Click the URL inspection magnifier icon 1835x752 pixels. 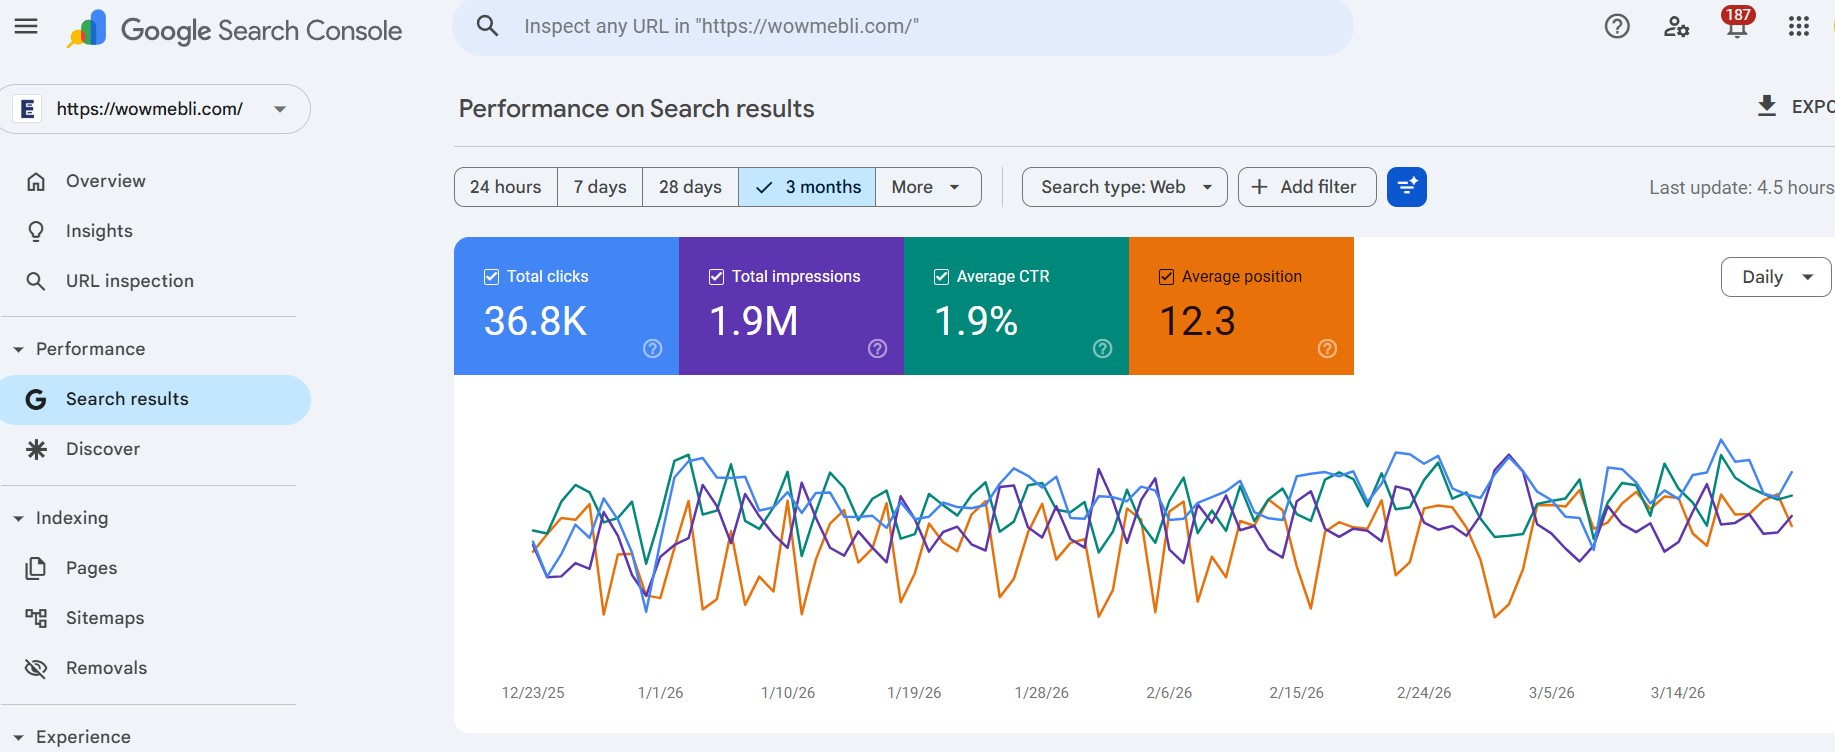point(36,281)
